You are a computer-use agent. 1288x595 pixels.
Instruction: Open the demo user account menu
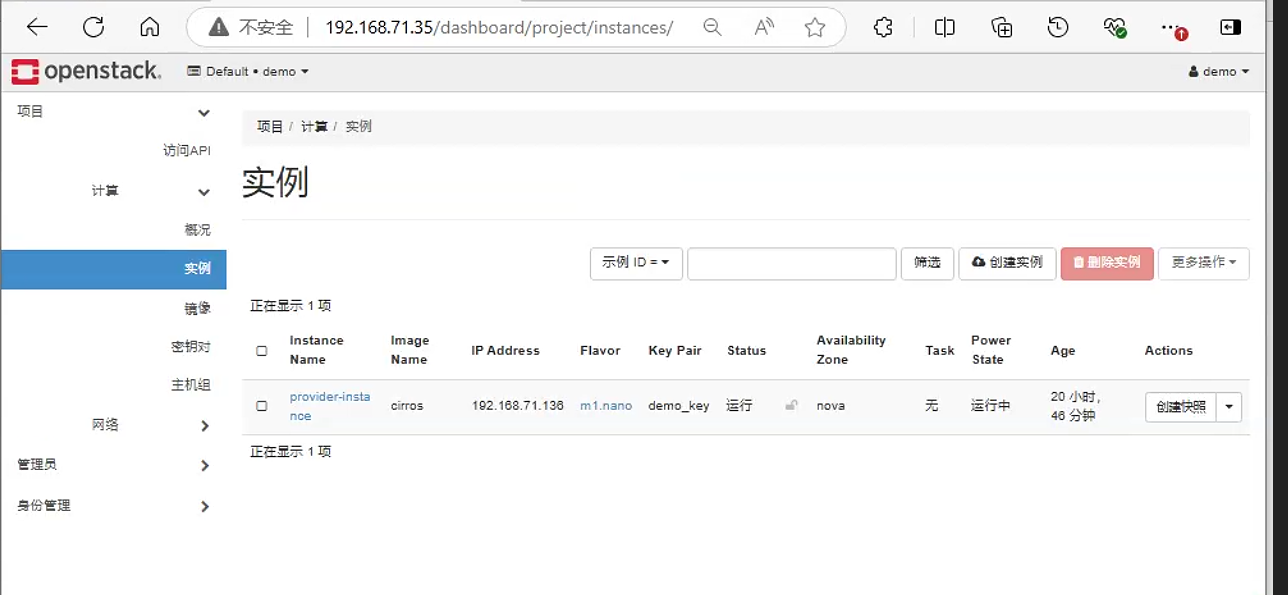tap(1219, 71)
